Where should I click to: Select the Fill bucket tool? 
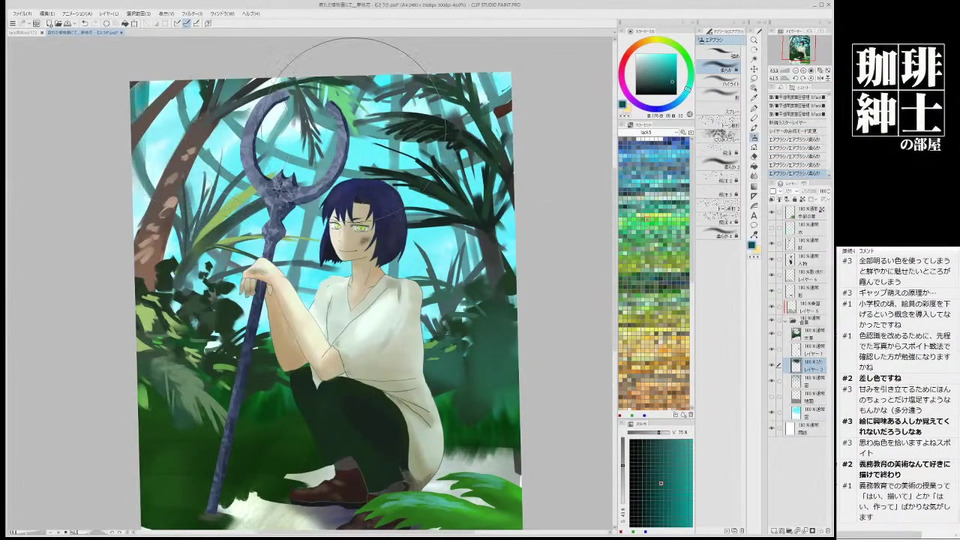754,167
